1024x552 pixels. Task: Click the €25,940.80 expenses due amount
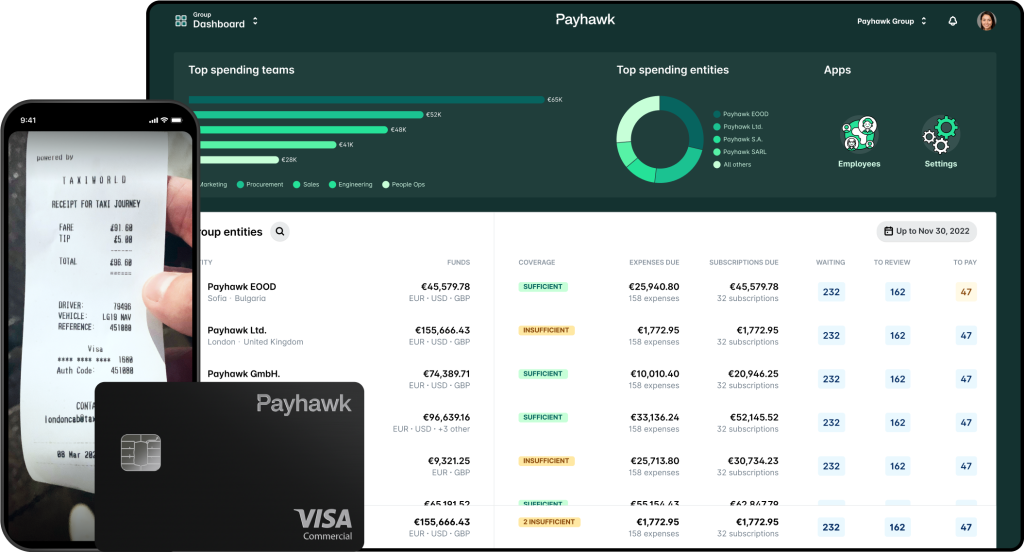[x=654, y=287]
